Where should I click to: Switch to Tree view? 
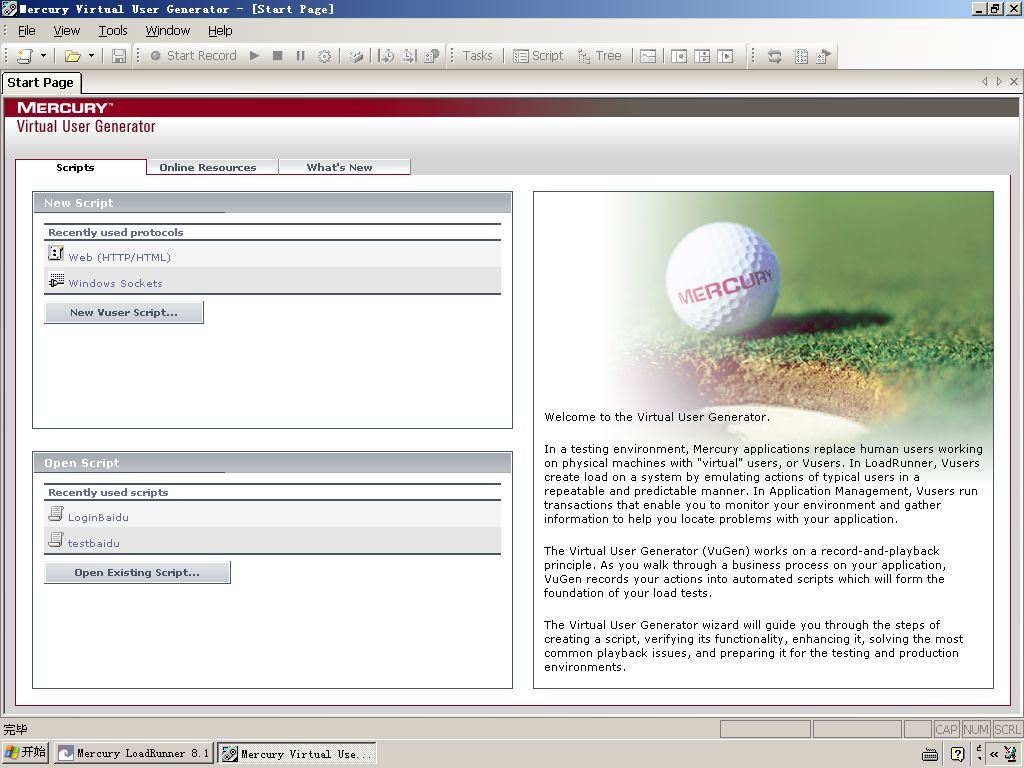pyautogui.click(x=600, y=56)
